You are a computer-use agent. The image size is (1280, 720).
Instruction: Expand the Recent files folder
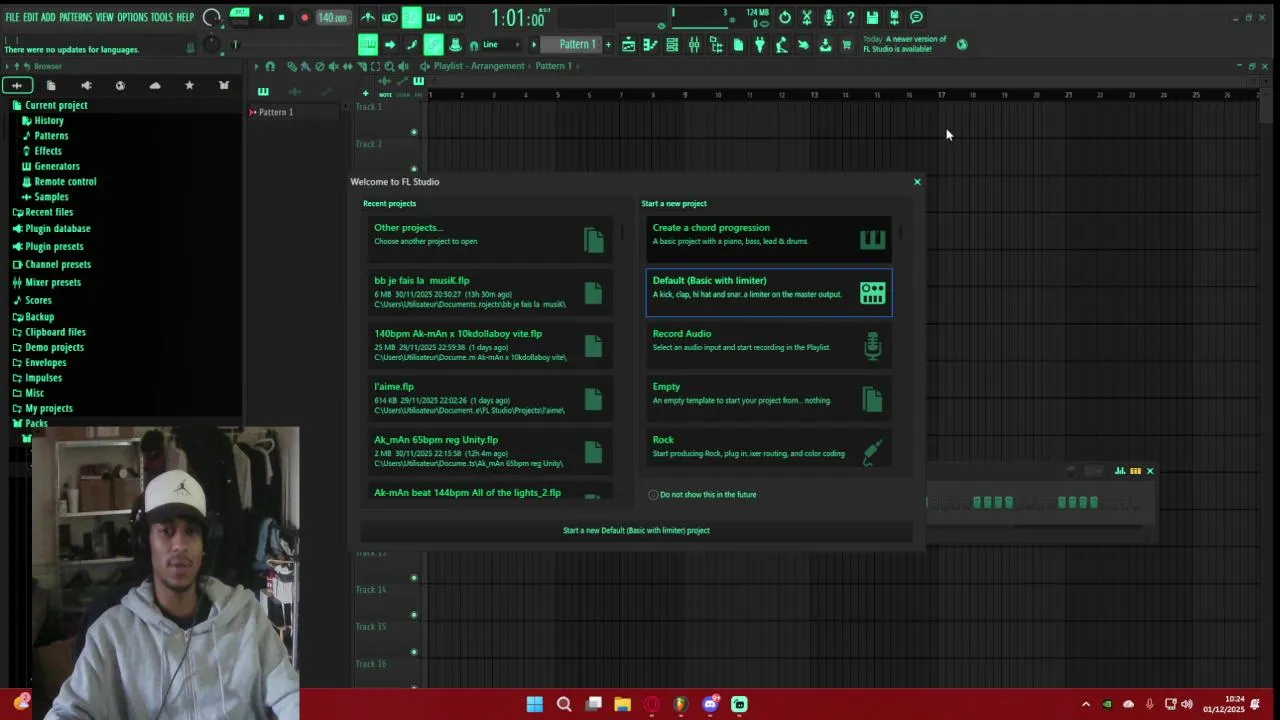(x=49, y=212)
